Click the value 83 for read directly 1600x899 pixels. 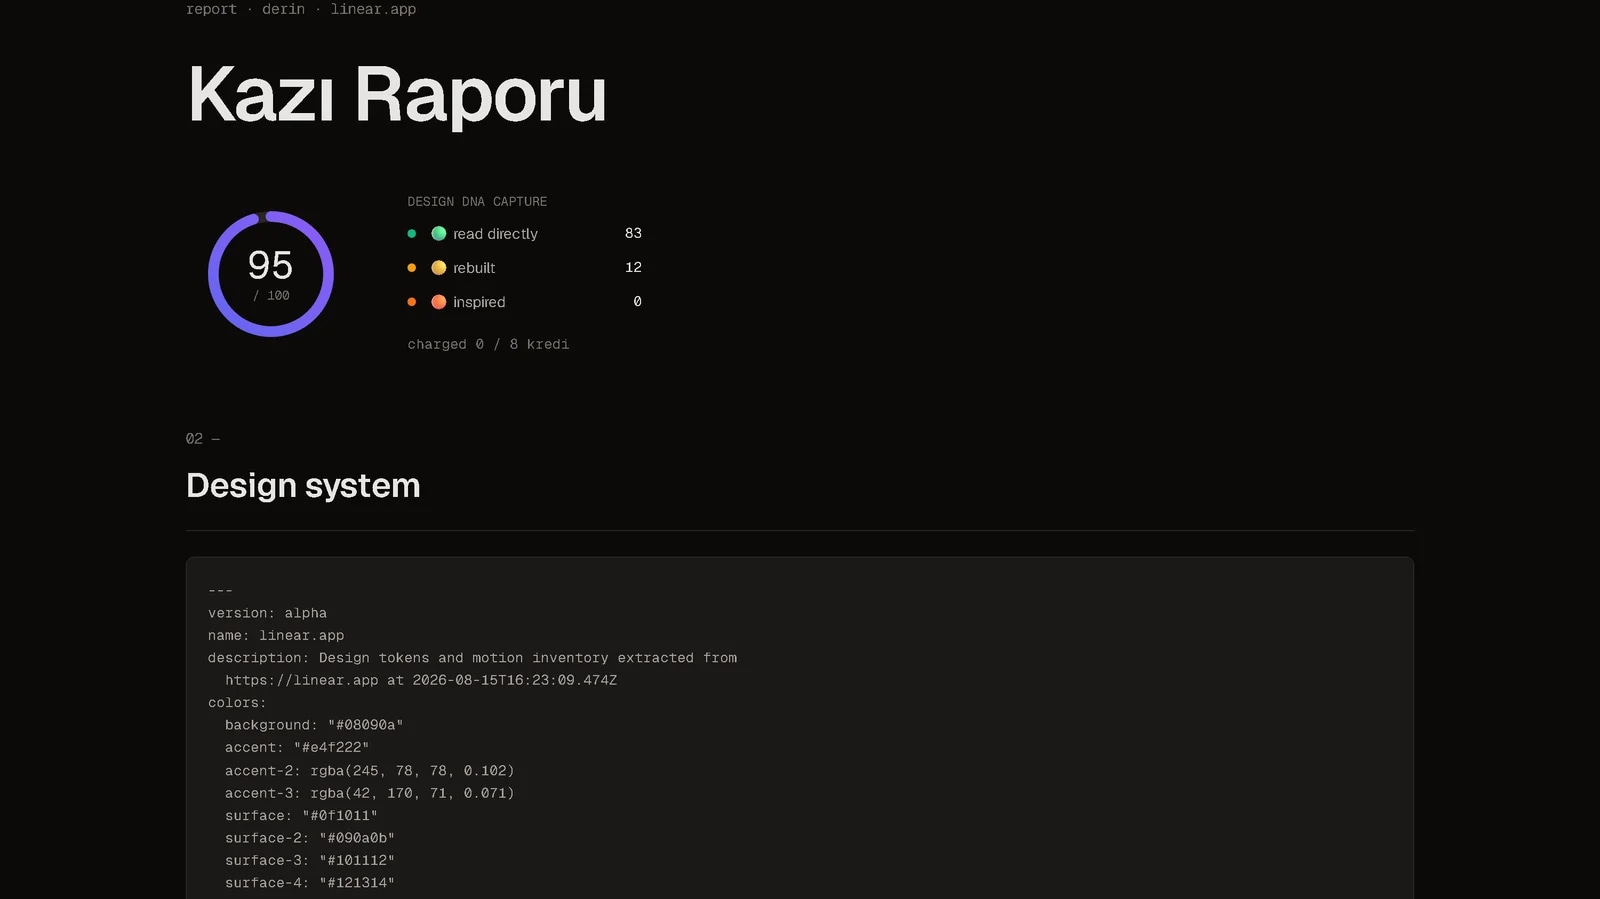[633, 233]
